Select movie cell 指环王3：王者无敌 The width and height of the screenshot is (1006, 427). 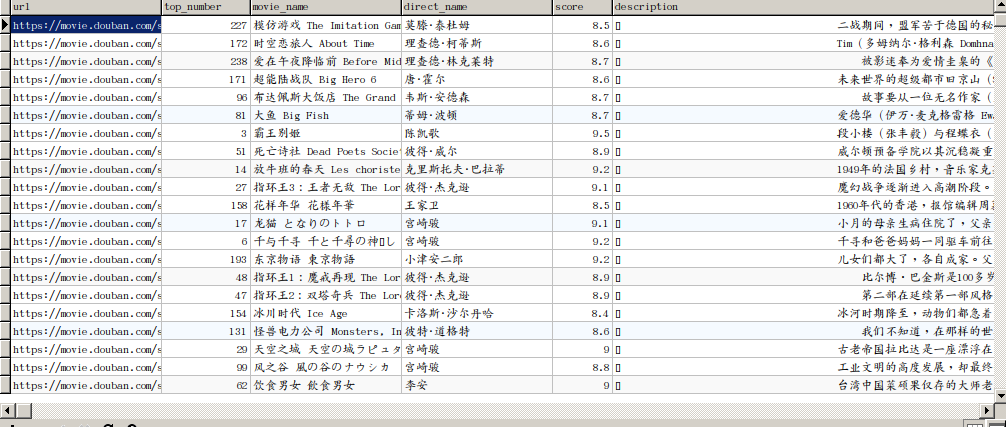(326, 187)
